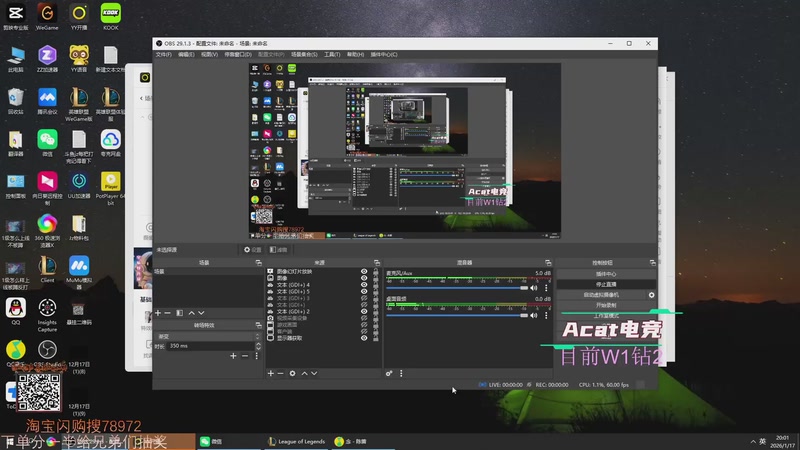
Task: Open virtual camera settings gear icon
Action: [652, 295]
